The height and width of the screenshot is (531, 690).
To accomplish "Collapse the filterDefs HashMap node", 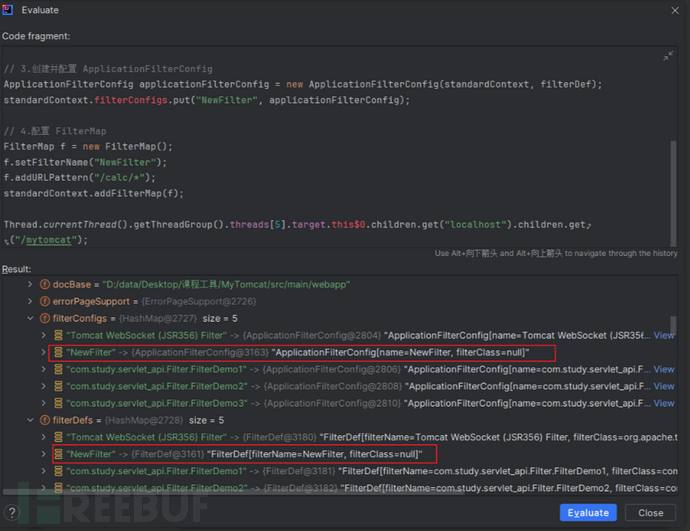I will tap(29, 420).
